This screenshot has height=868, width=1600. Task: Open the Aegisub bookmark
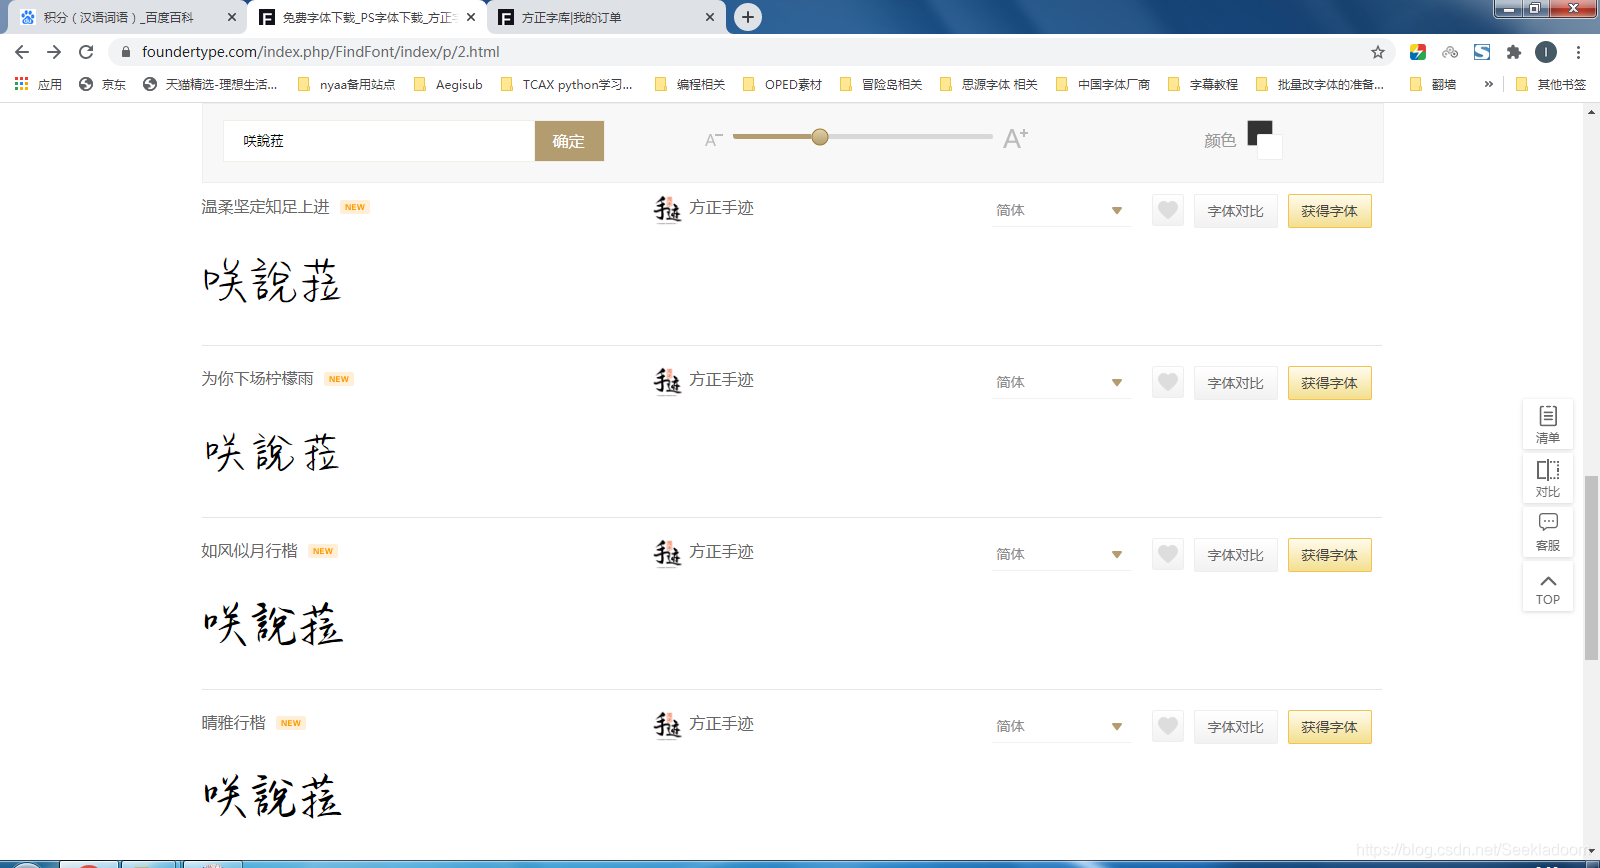coord(448,84)
